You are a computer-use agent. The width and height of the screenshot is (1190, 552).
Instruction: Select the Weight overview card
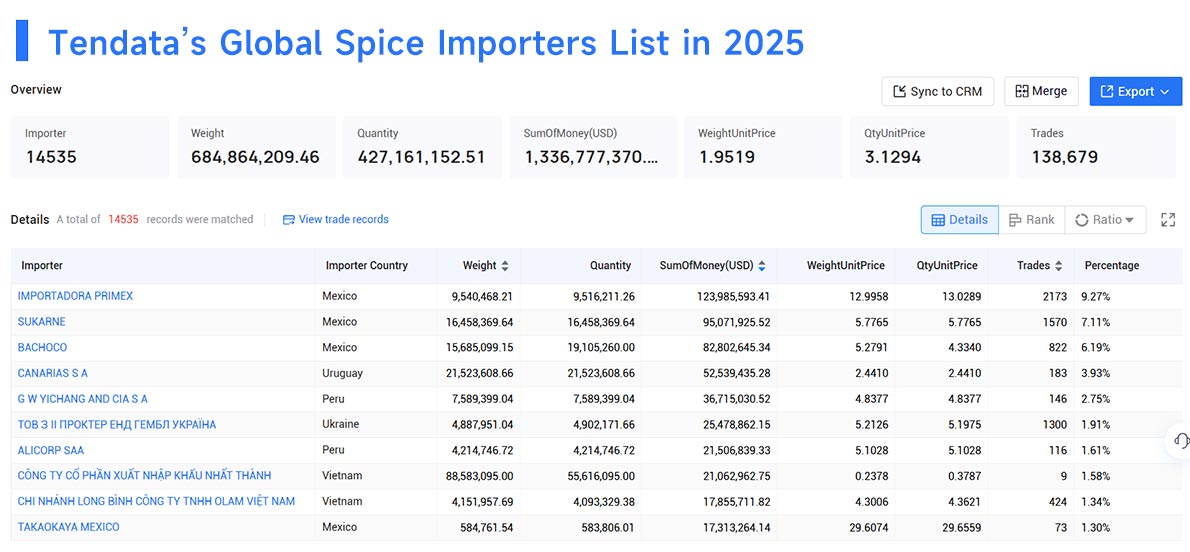257,147
